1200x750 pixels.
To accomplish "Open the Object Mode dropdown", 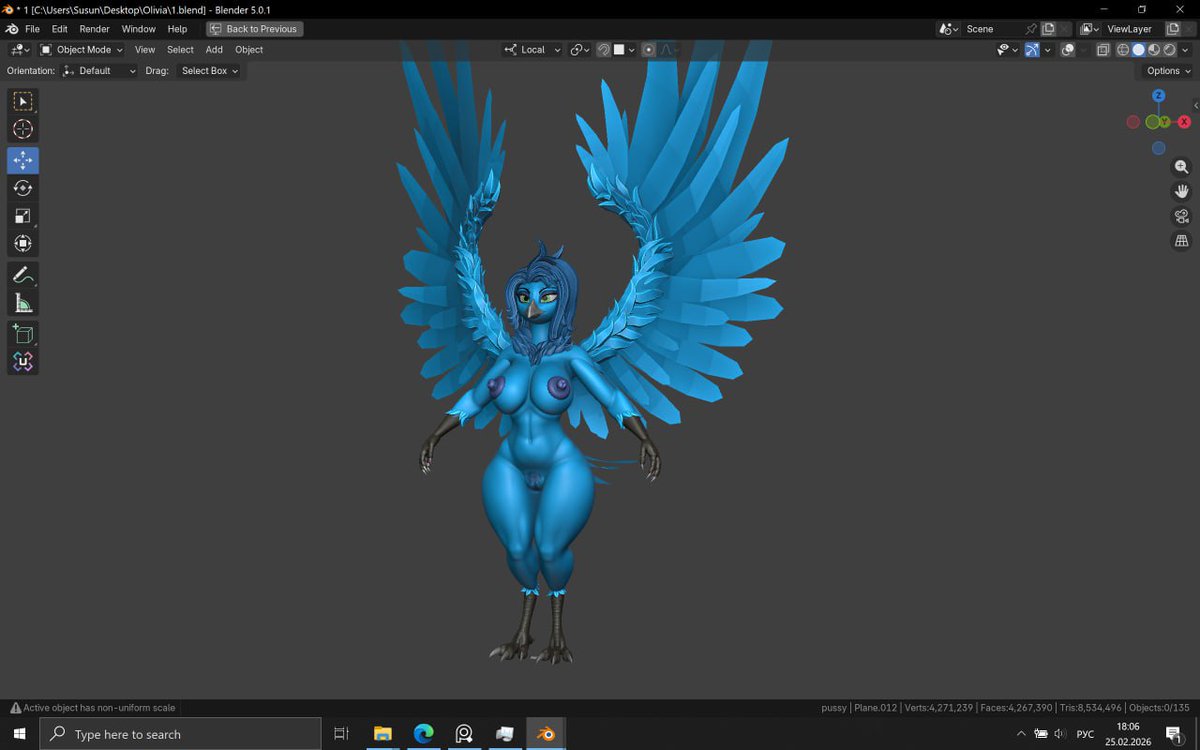I will (x=82, y=49).
